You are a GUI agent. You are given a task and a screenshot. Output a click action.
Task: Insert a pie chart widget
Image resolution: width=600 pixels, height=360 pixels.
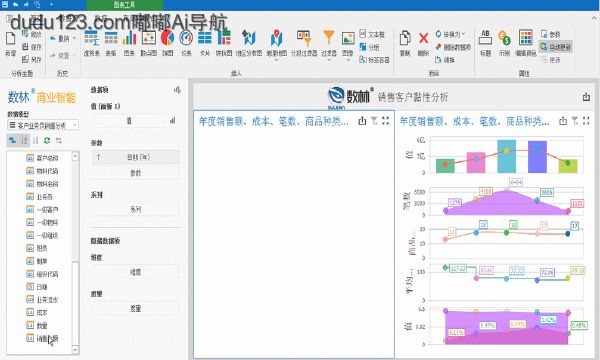168,43
